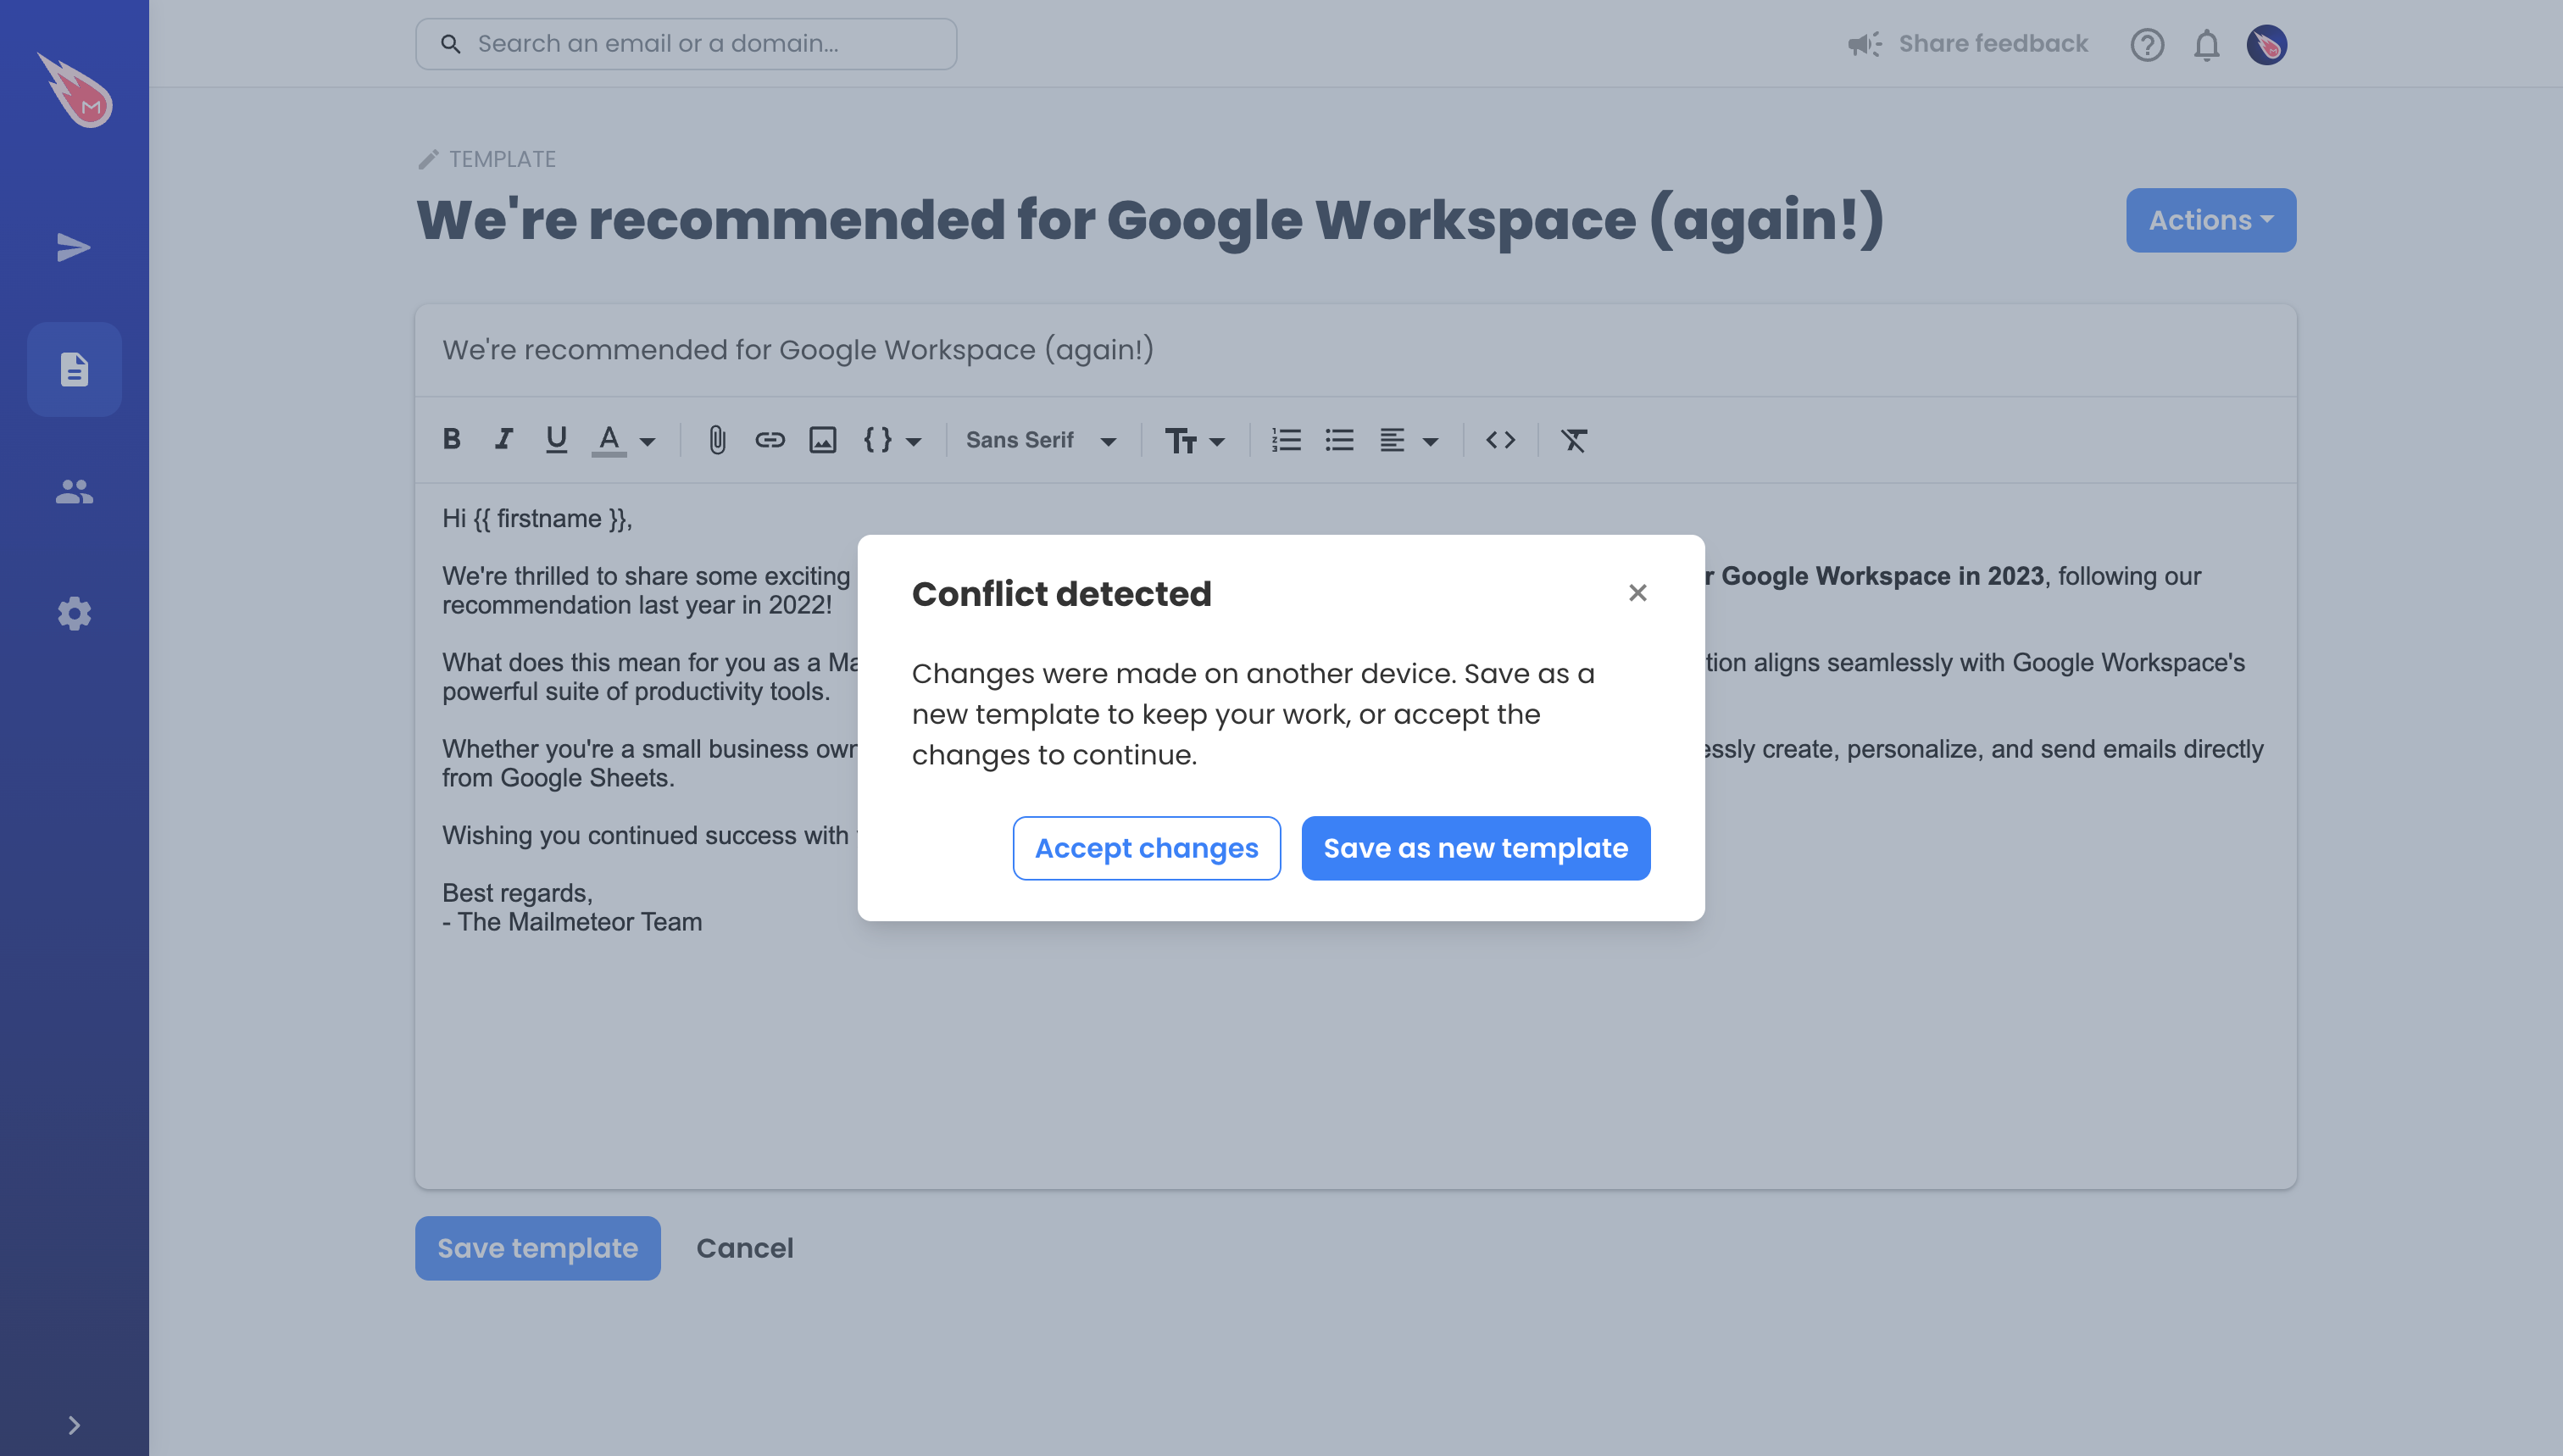The image size is (2563, 1456).
Task: Click the insert variable braces icon
Action: coord(877,439)
